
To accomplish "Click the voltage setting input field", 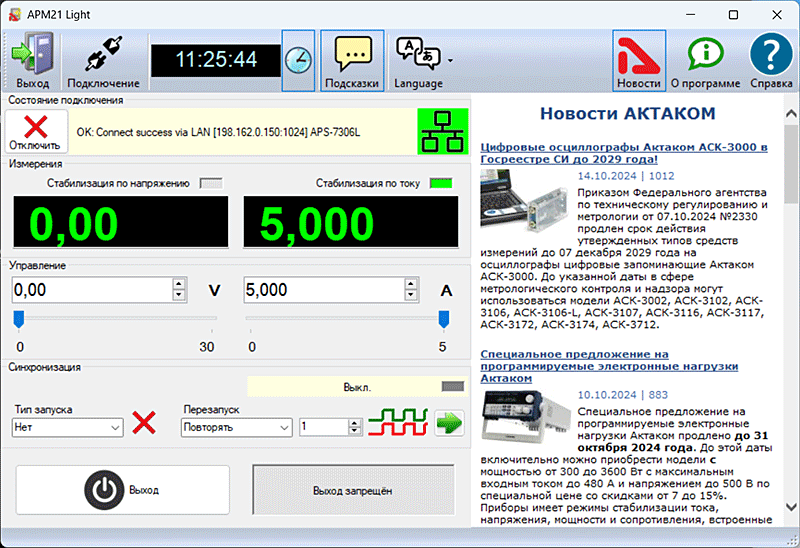I will [x=92, y=290].
